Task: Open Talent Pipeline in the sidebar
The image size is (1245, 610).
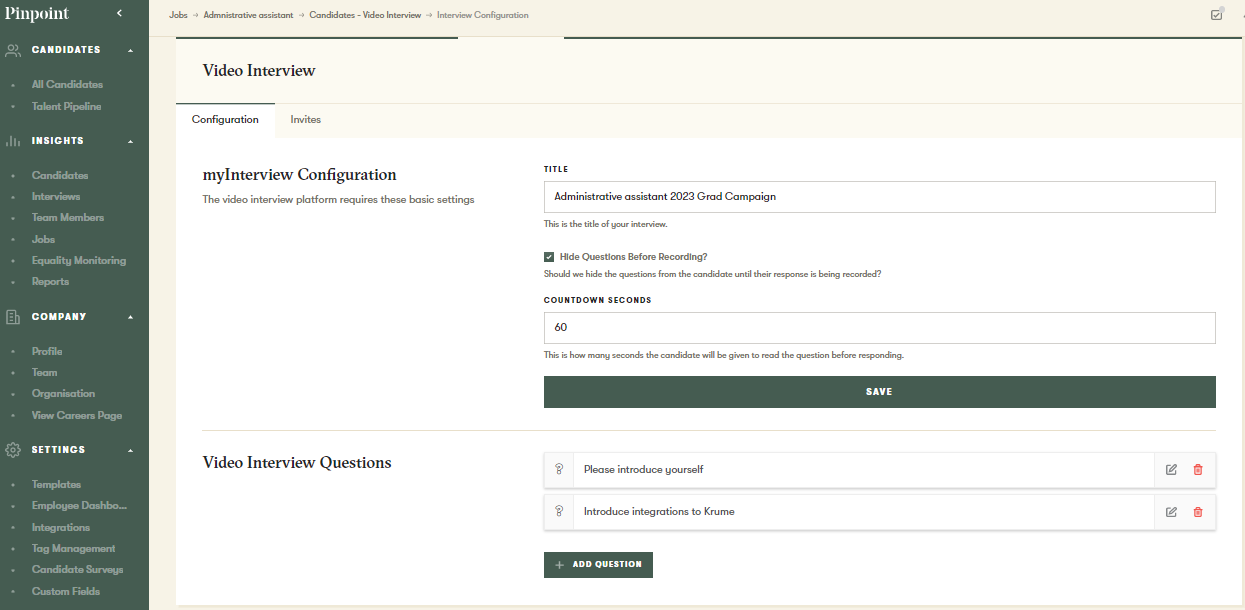Action: coord(66,106)
